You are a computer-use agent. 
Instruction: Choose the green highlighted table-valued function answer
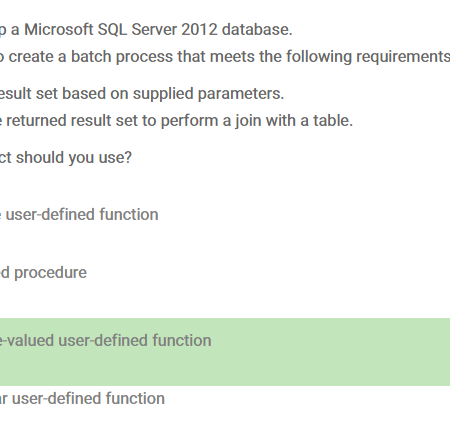(225, 352)
